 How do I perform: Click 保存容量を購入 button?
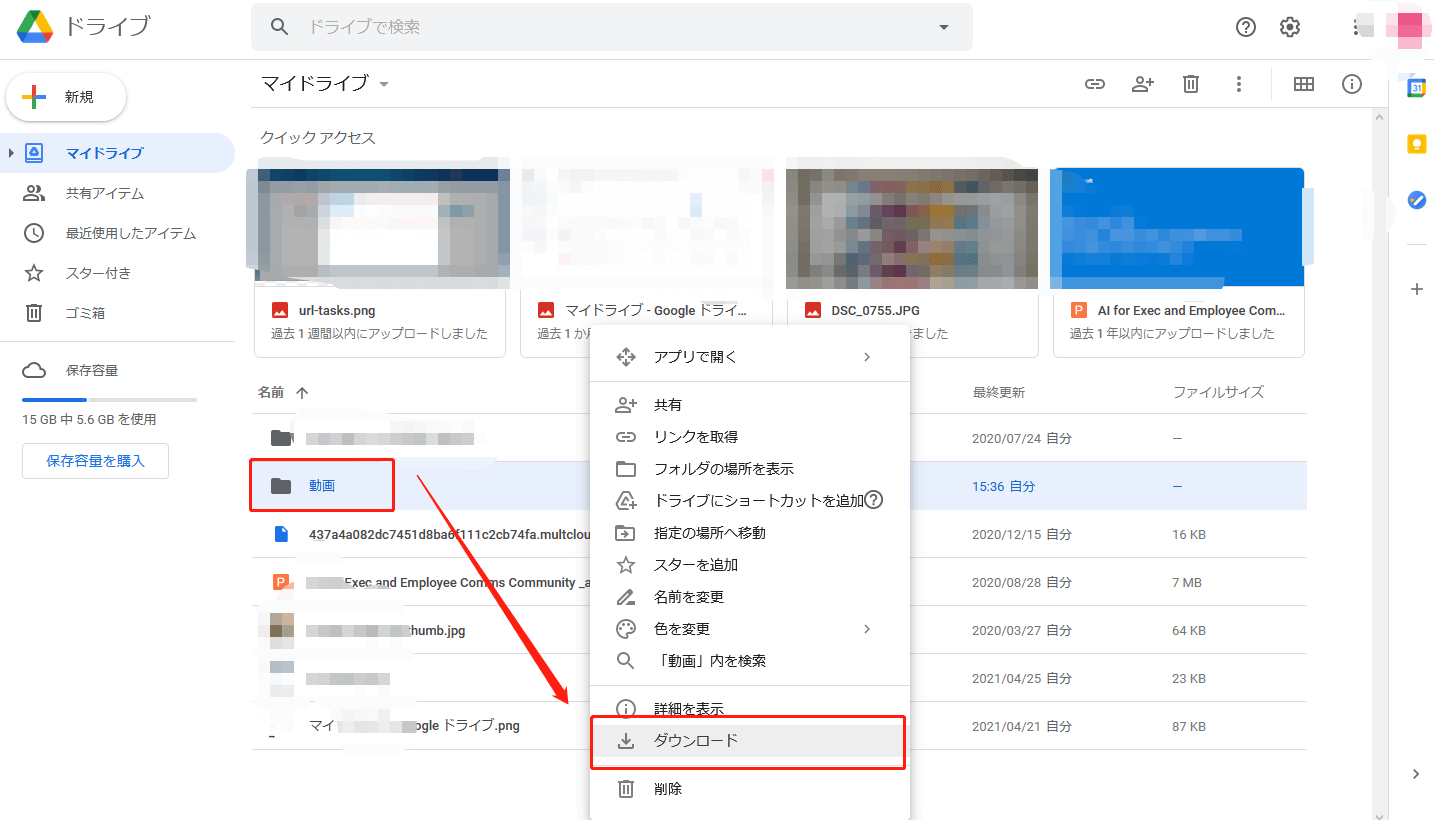pos(95,461)
